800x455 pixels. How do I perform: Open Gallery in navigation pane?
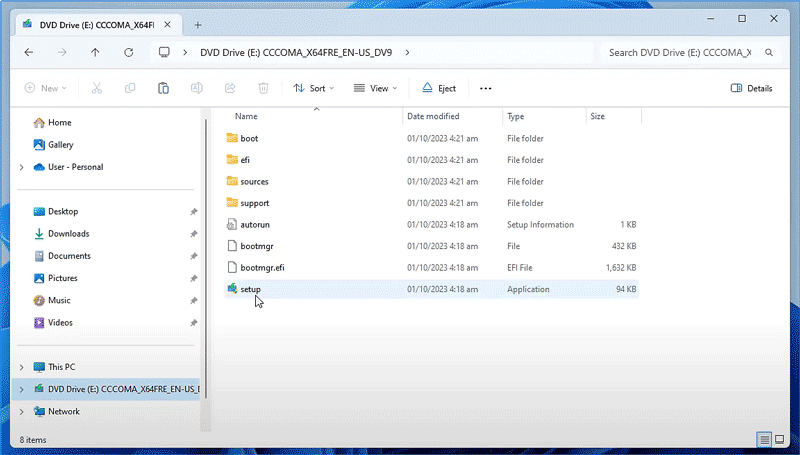coord(54,145)
